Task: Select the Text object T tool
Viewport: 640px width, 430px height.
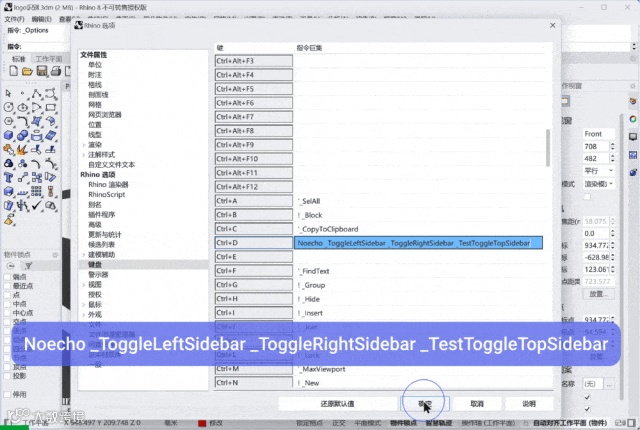Action: (9, 177)
